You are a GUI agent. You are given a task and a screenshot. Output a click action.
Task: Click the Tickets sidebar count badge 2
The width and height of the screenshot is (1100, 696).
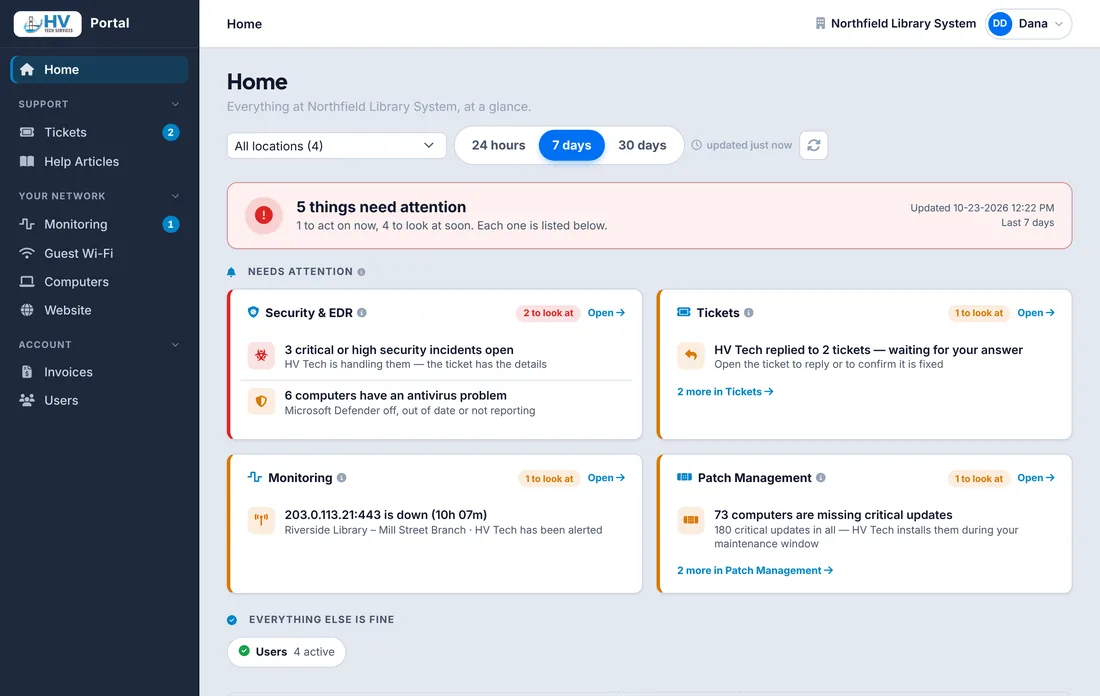click(x=170, y=132)
